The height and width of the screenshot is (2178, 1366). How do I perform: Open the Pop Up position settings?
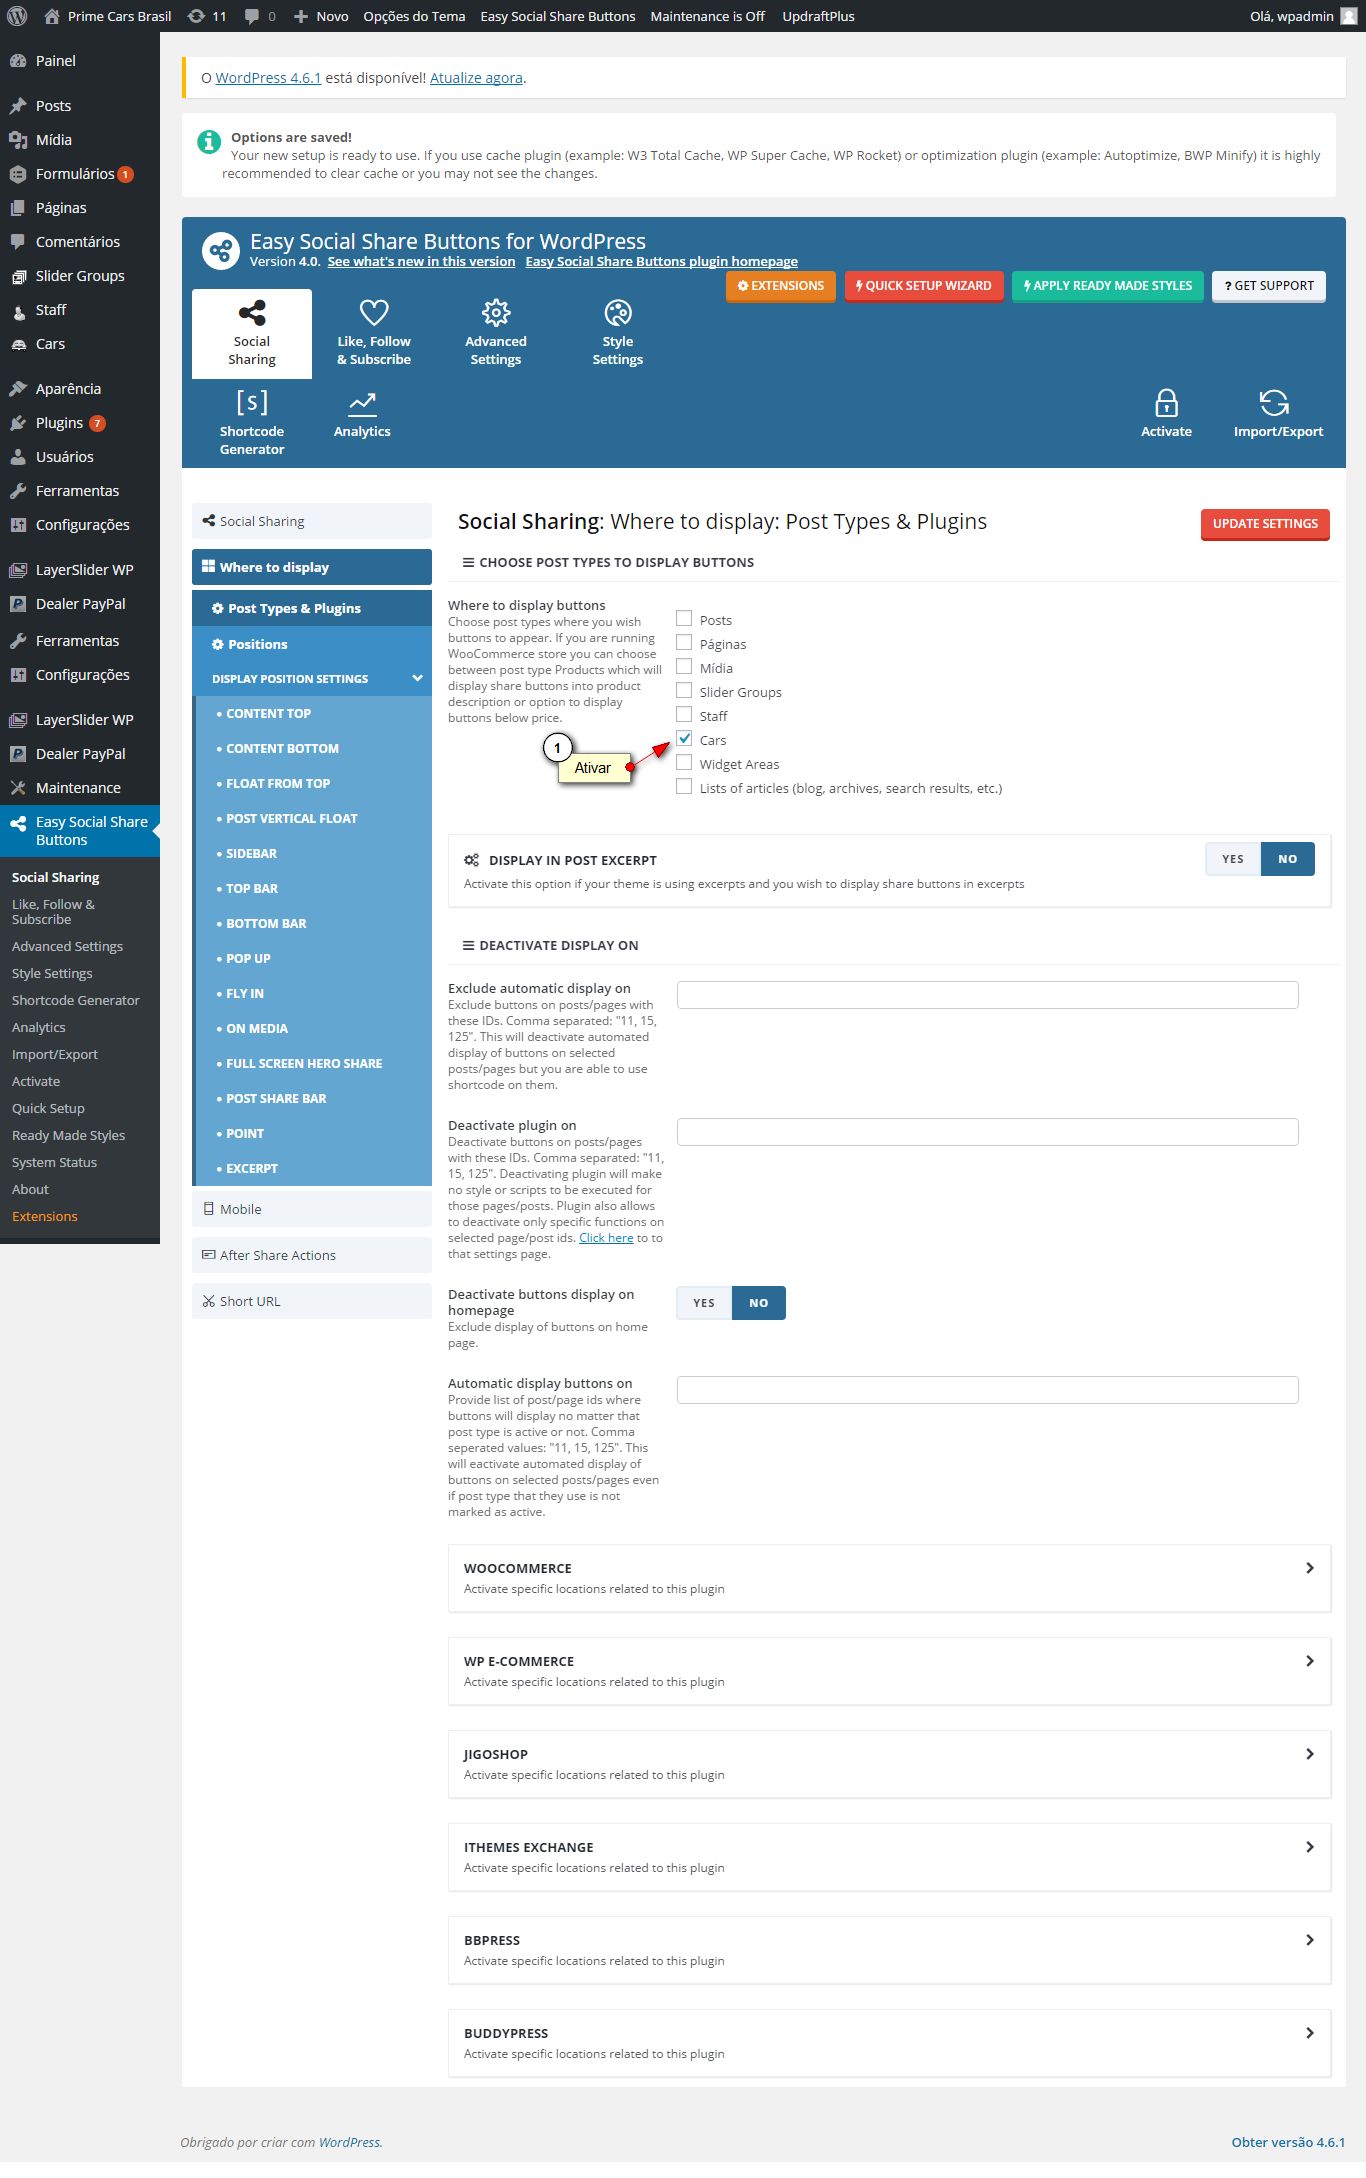314,959
